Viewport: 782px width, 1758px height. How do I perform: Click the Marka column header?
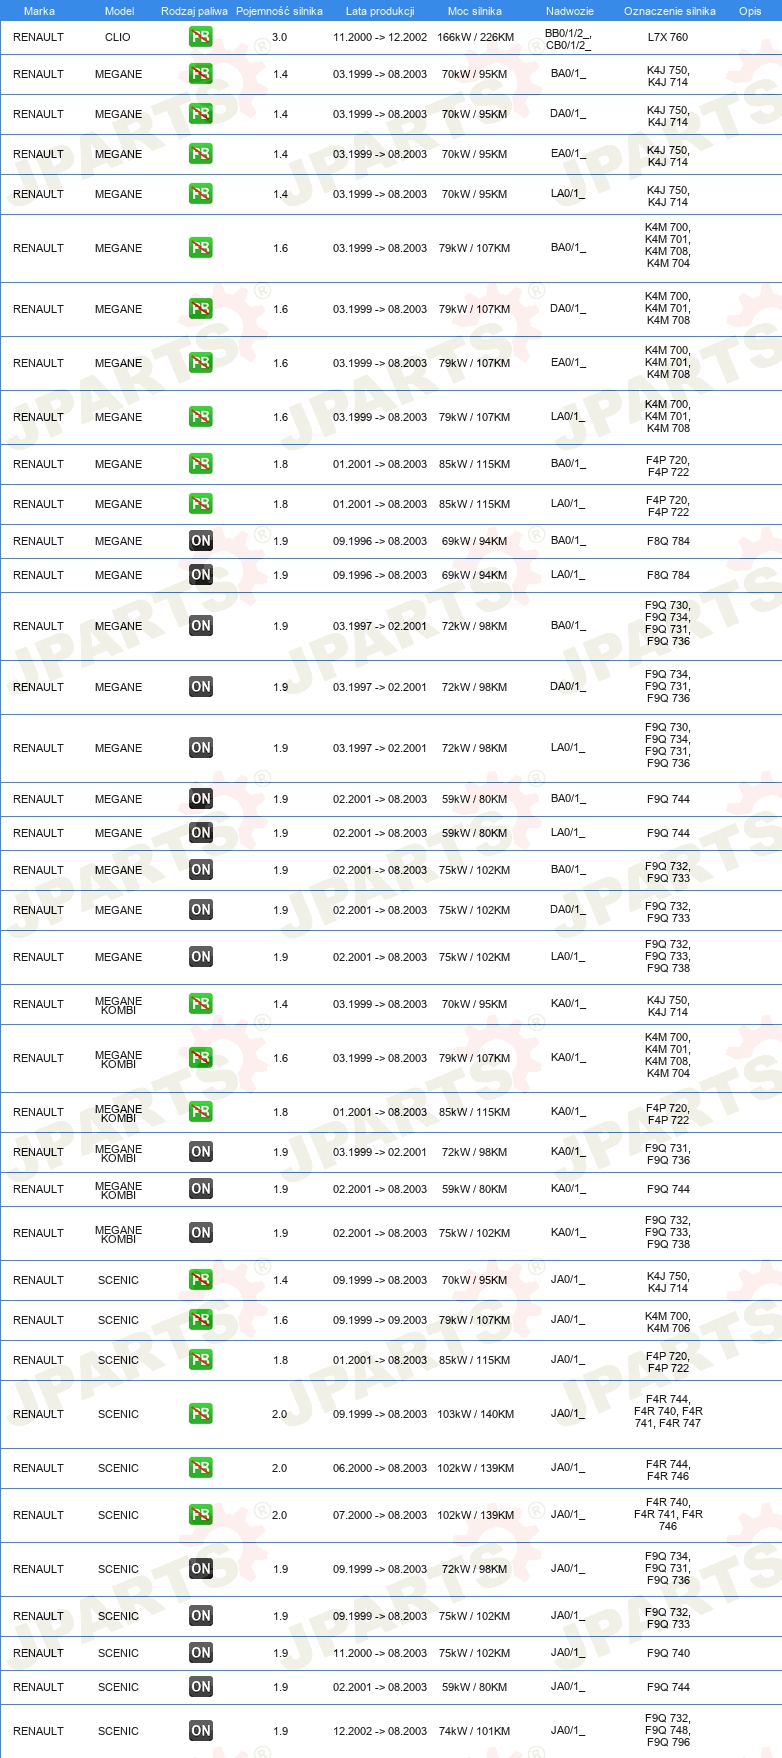pos(39,11)
